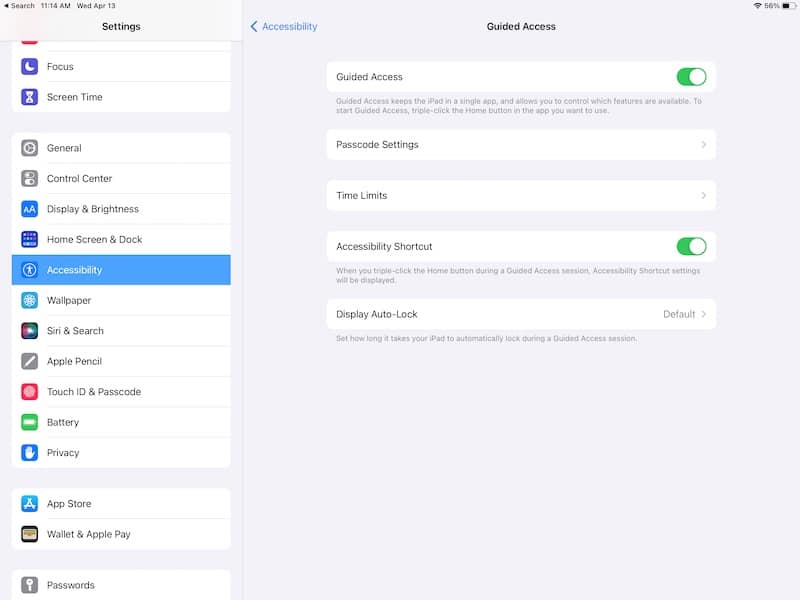Open the Siri & Search icon

tap(30, 331)
